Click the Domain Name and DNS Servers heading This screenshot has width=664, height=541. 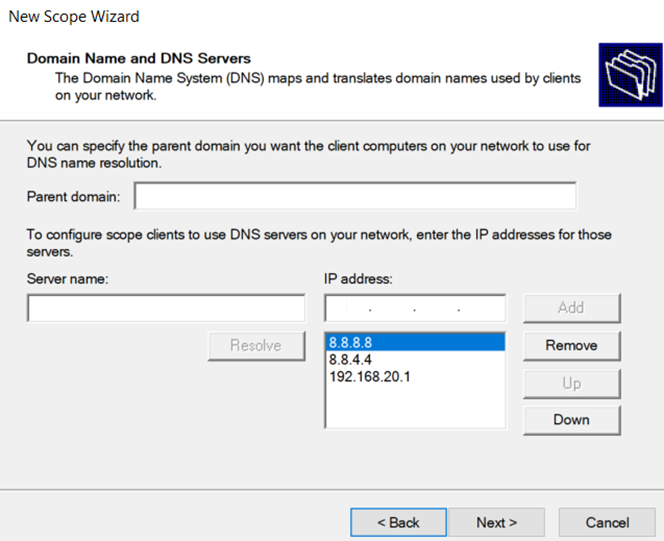click(139, 58)
